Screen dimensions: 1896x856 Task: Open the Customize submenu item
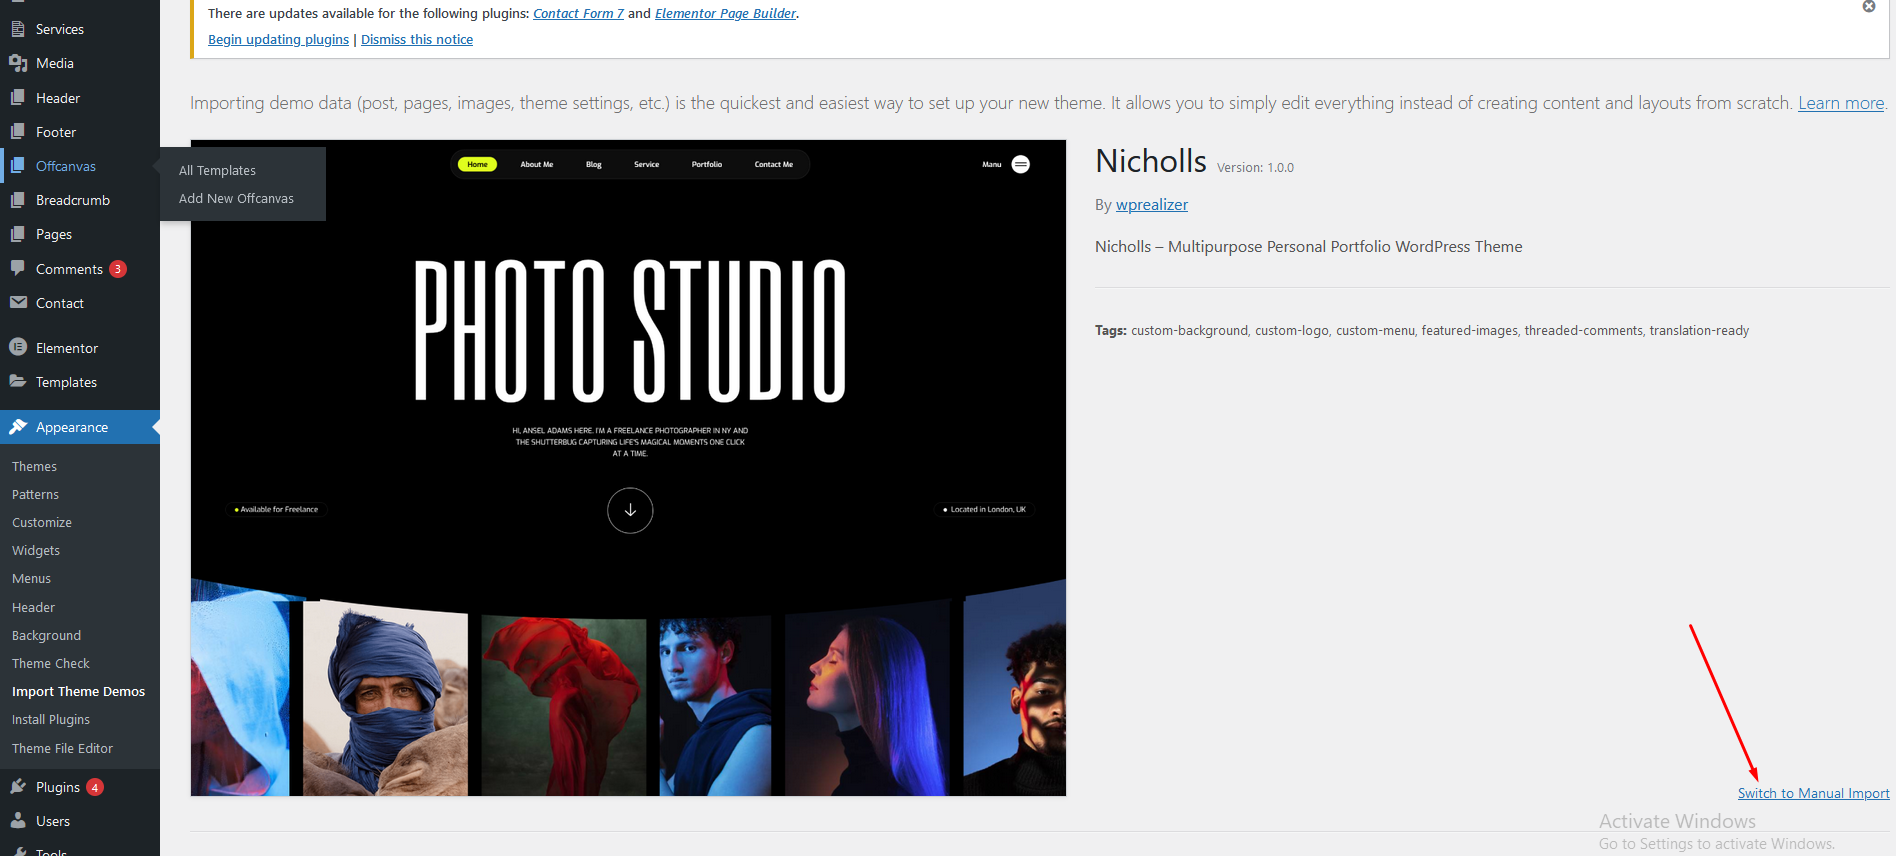pyautogui.click(x=42, y=523)
